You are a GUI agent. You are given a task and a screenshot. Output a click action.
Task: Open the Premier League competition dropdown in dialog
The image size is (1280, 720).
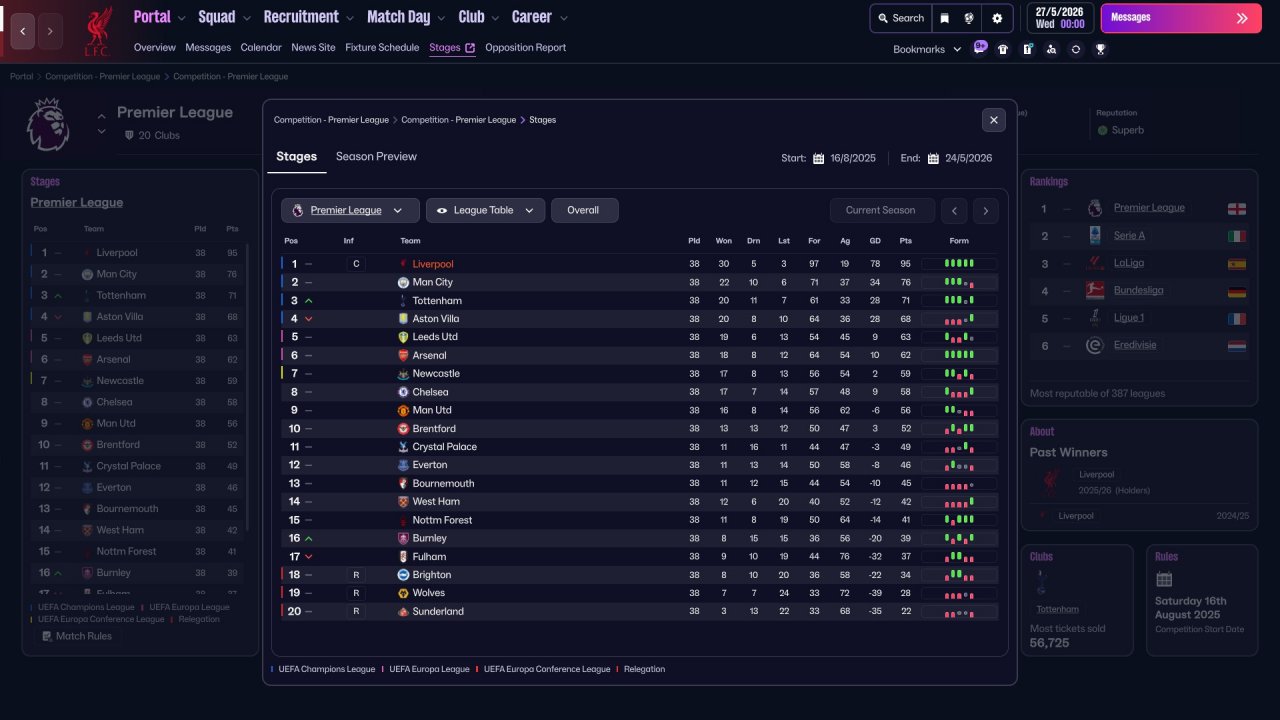click(350, 210)
